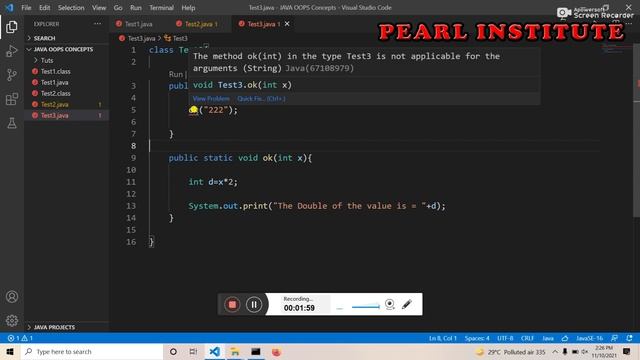
Task: Open the Run and Debug view
Action: pos(12,51)
